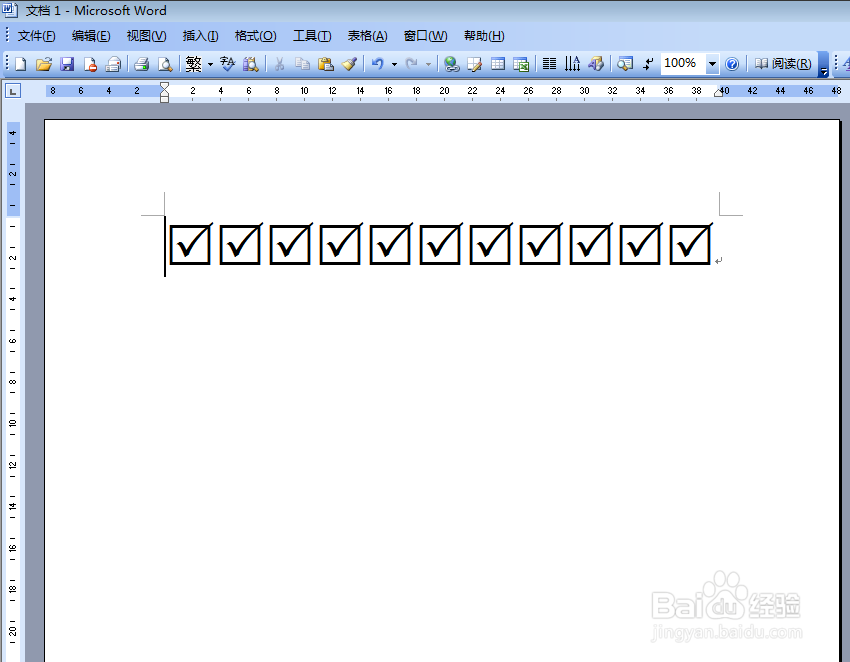Click the 繁 Chinese conversion icon
Image resolution: width=850 pixels, height=662 pixels.
click(x=194, y=64)
